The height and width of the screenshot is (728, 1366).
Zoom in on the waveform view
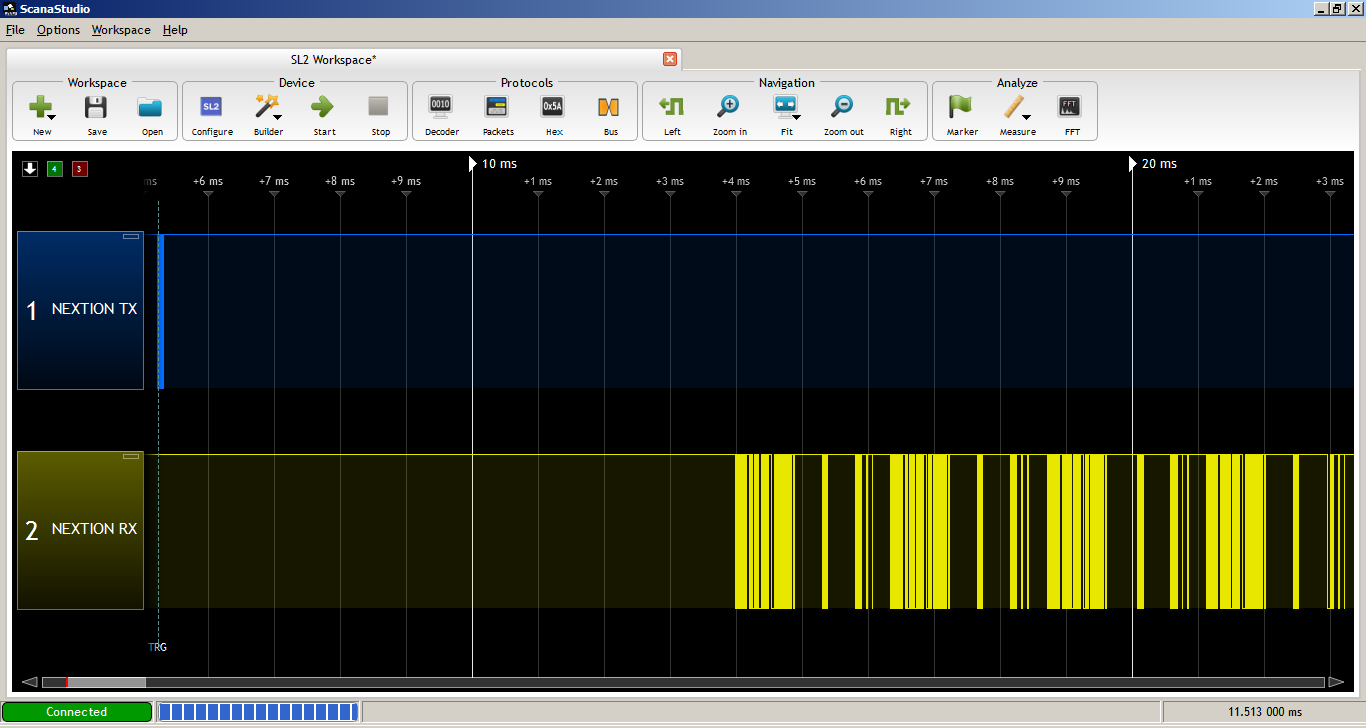point(729,105)
